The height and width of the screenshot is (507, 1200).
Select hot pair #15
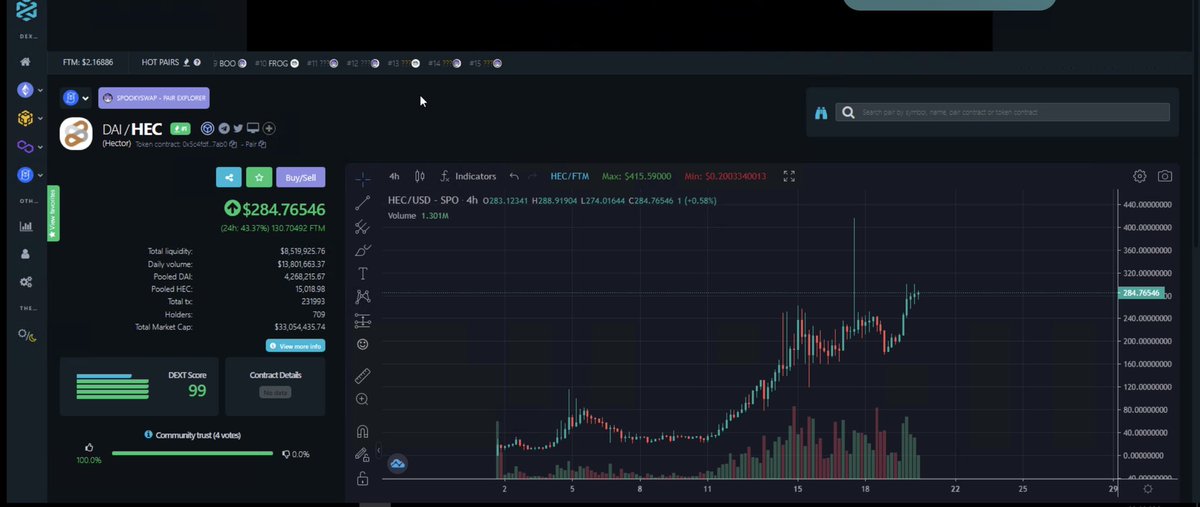coord(485,63)
